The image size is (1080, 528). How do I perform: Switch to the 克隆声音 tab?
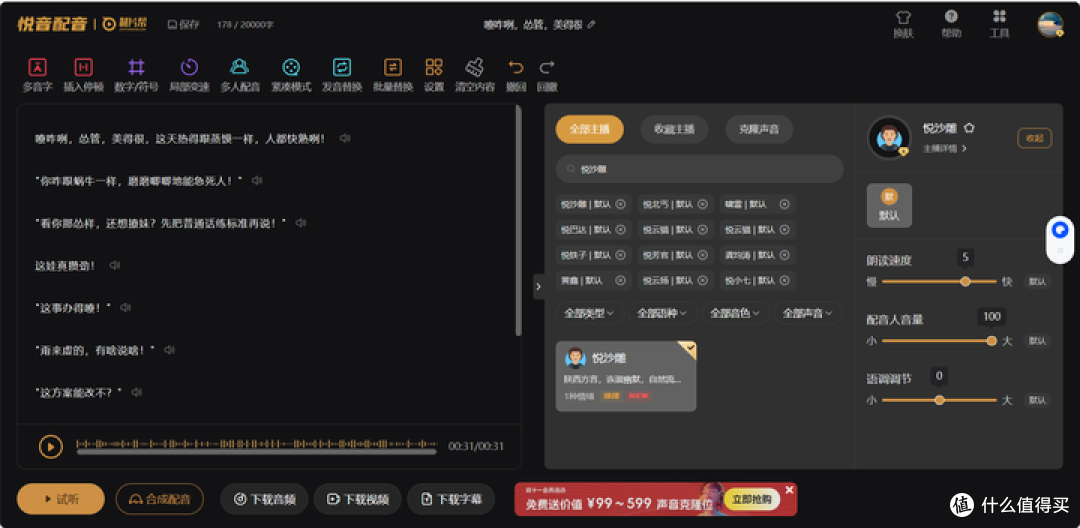(759, 129)
